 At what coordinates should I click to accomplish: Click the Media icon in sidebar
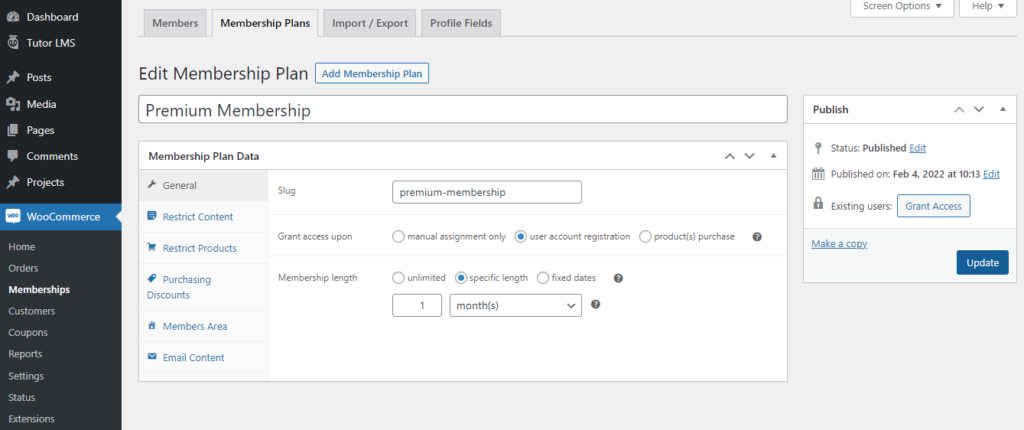pos(13,104)
